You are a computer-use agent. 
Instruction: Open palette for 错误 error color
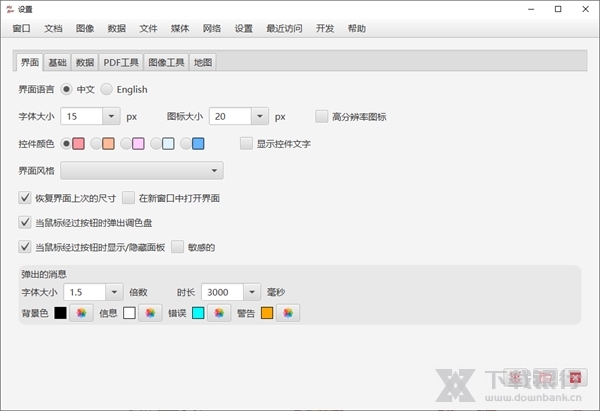219,313
